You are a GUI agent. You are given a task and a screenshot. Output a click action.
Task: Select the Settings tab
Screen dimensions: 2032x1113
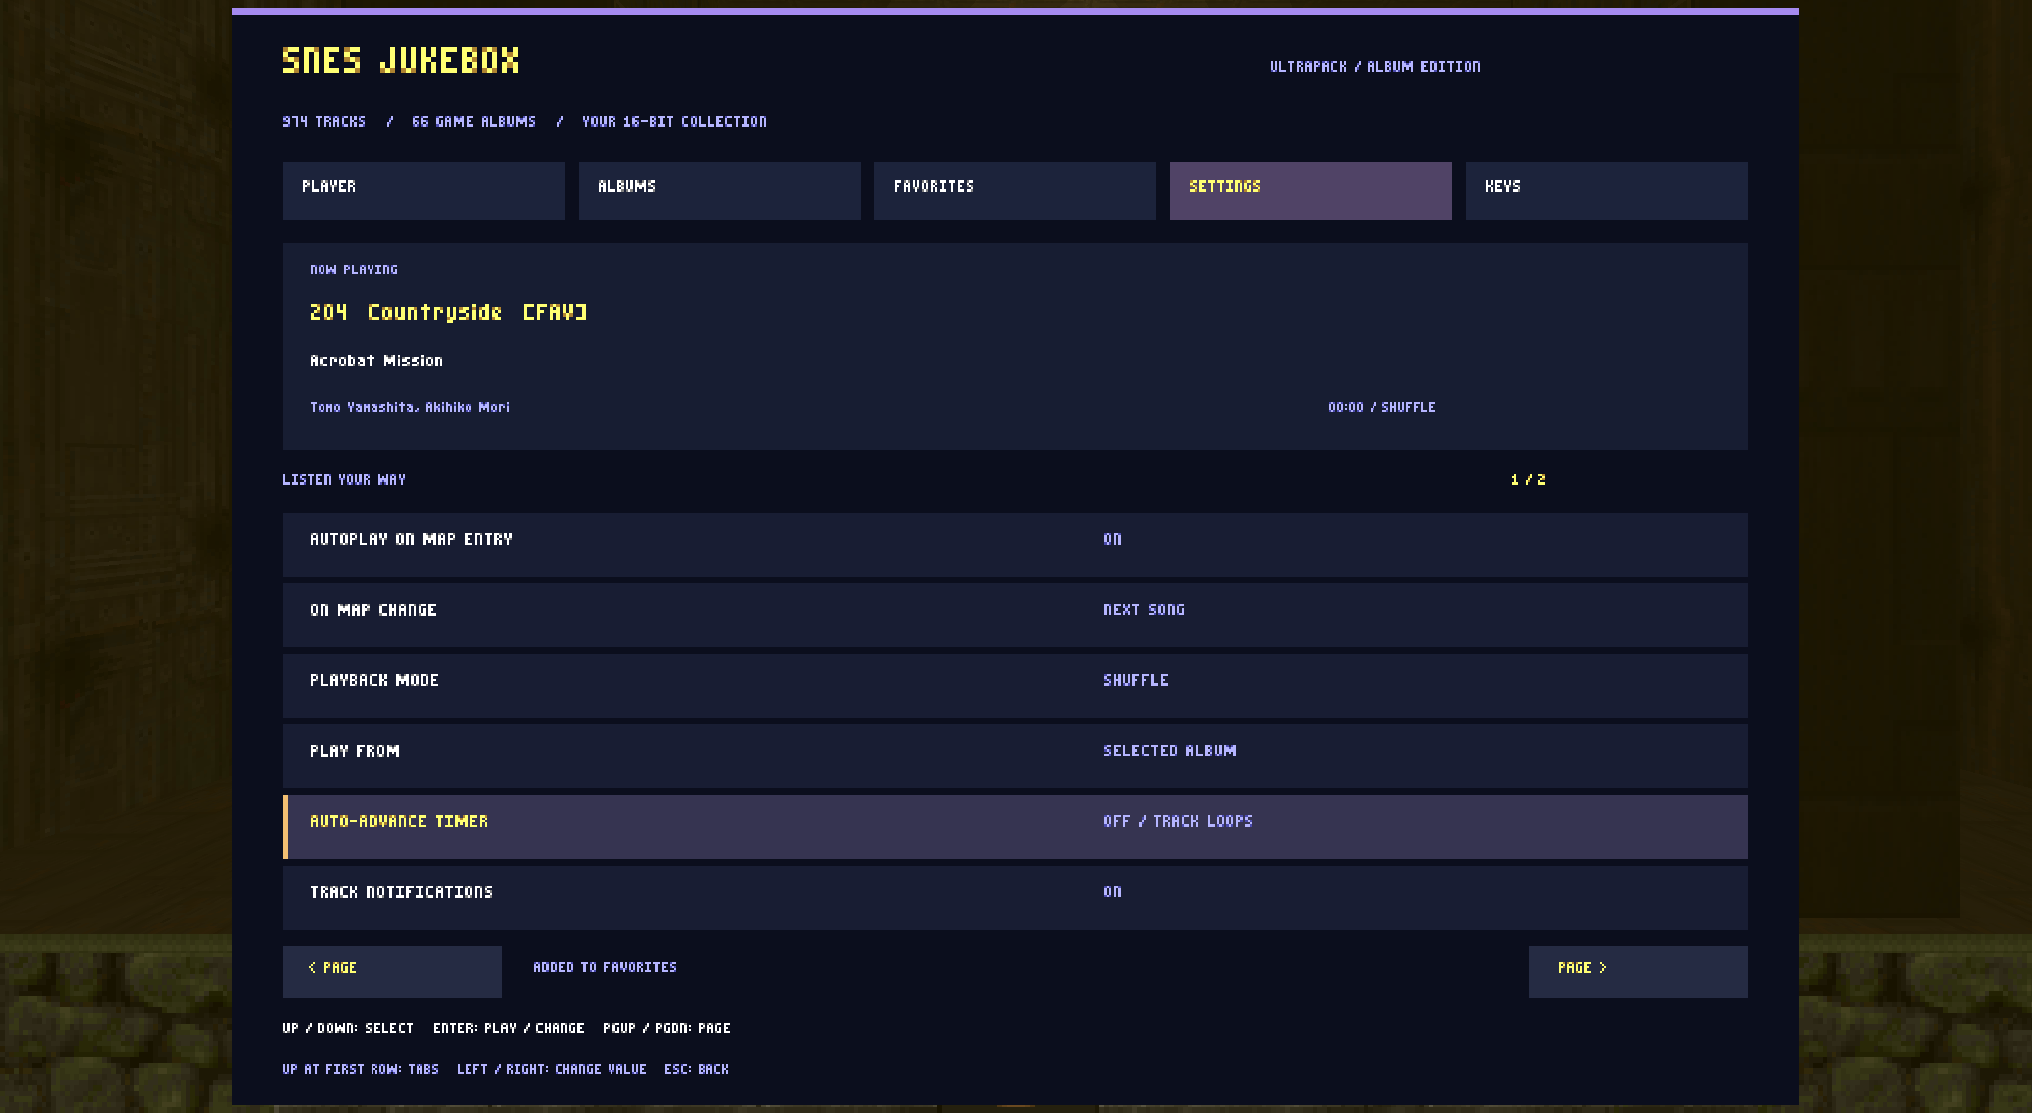(1311, 191)
